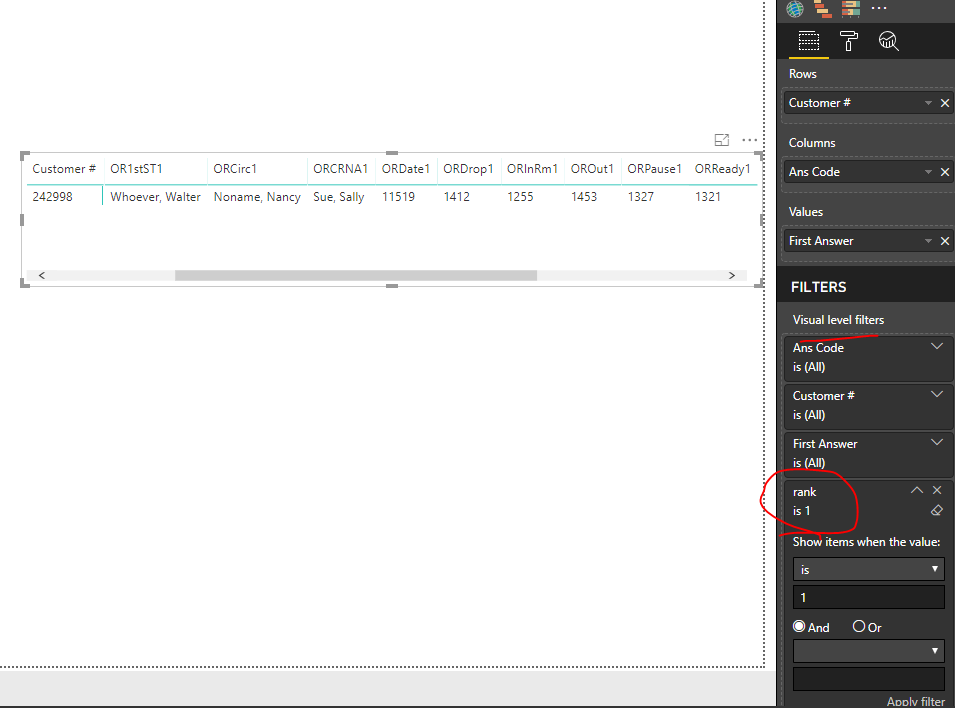Clear the rank filter with eraser

pyautogui.click(x=937, y=511)
